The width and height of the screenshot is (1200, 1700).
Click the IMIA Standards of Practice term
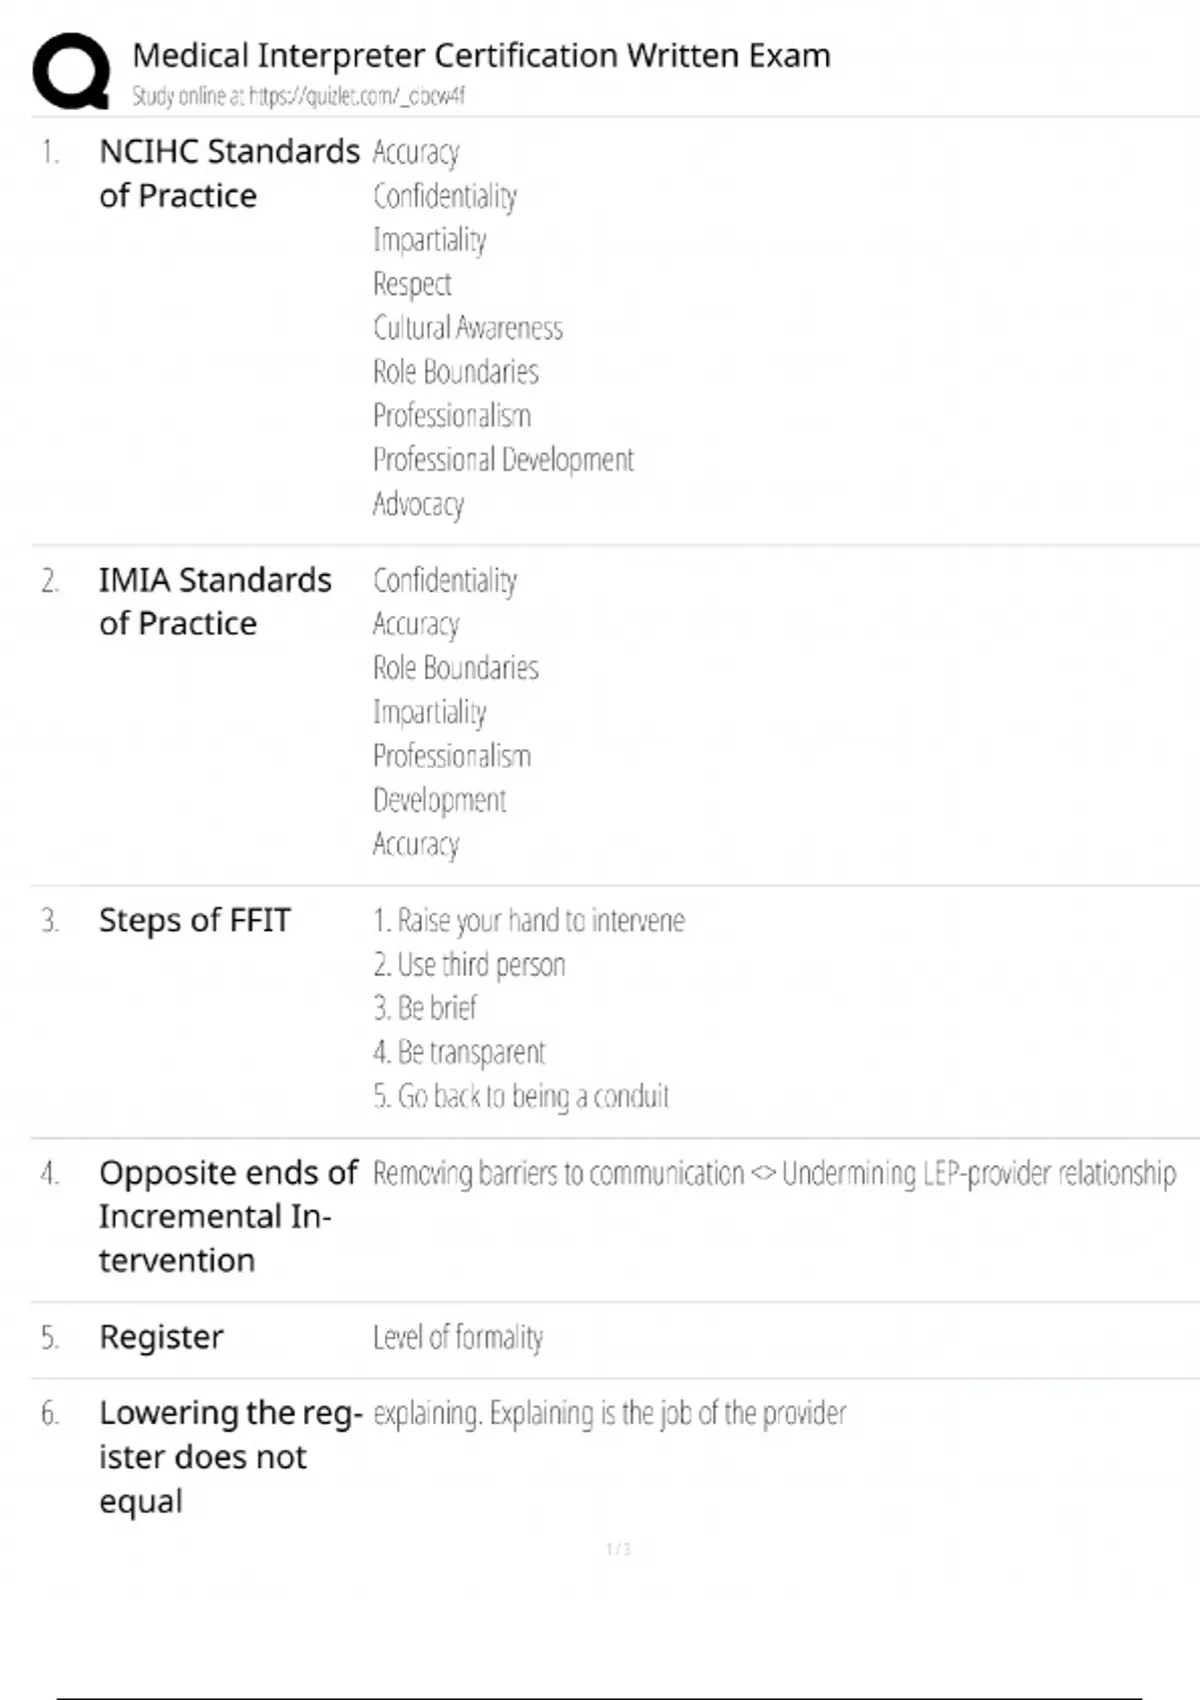coord(215,601)
